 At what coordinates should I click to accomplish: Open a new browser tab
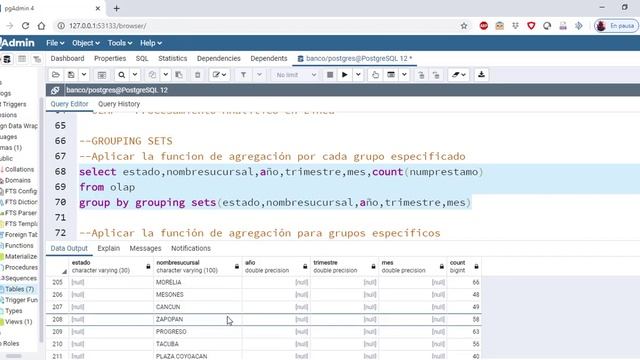tap(116, 8)
